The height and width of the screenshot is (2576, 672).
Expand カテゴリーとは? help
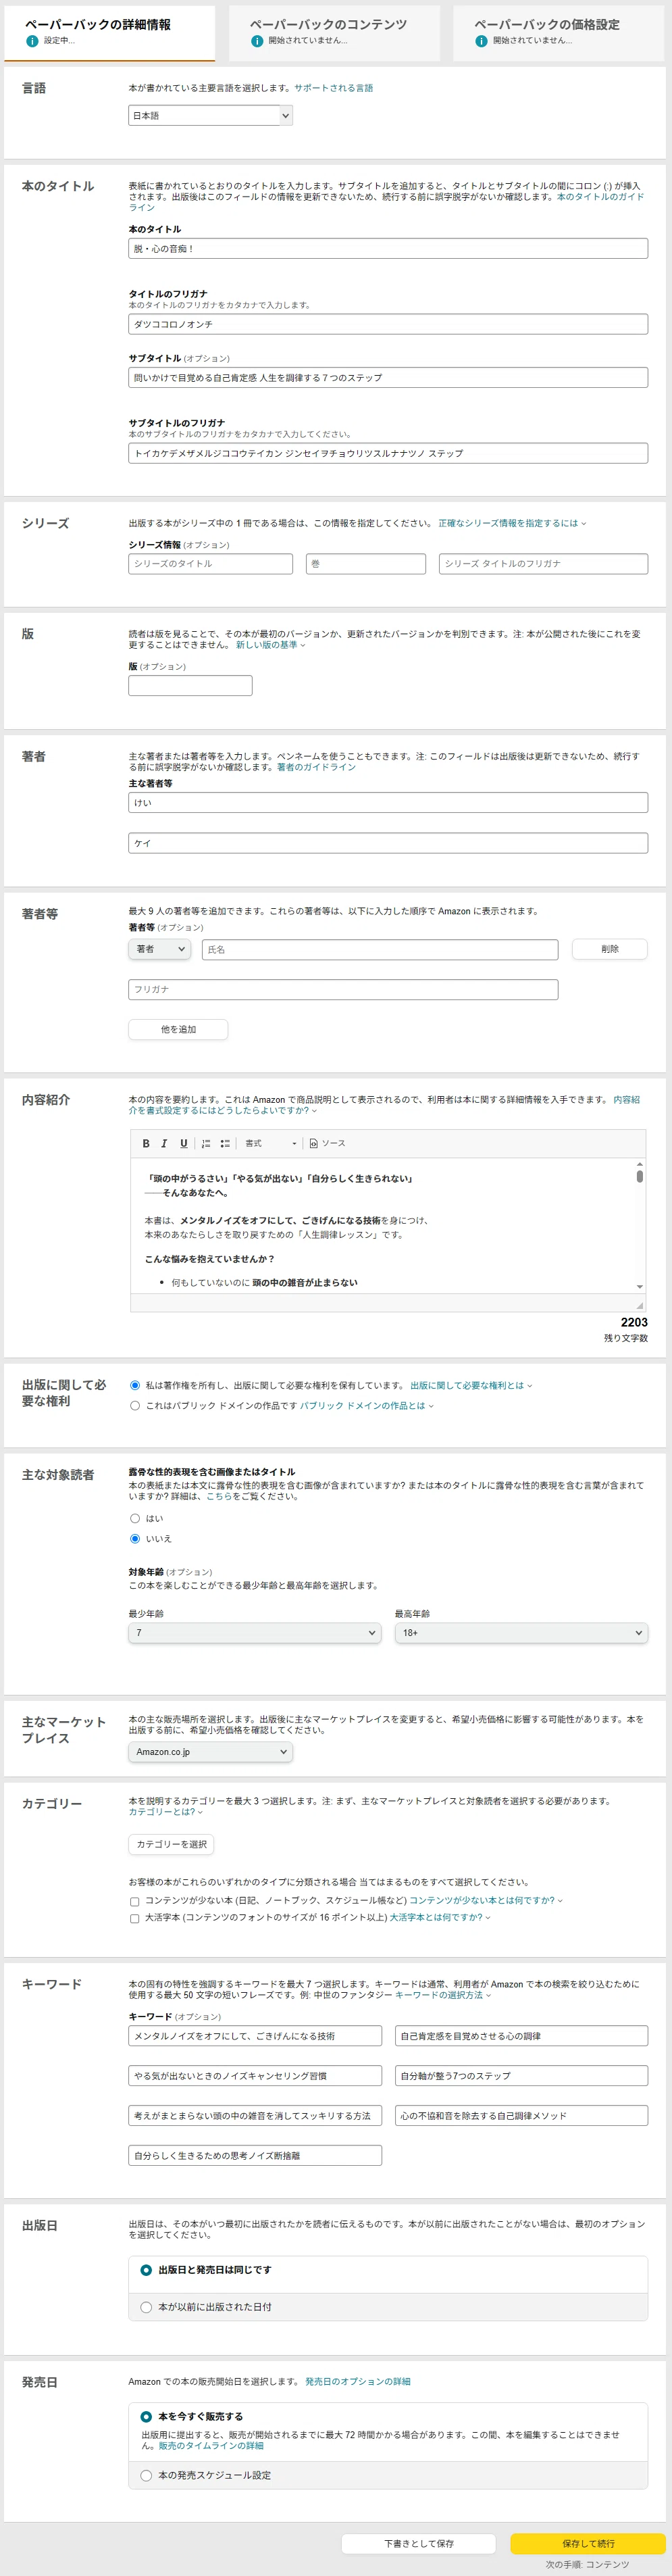pos(165,1812)
